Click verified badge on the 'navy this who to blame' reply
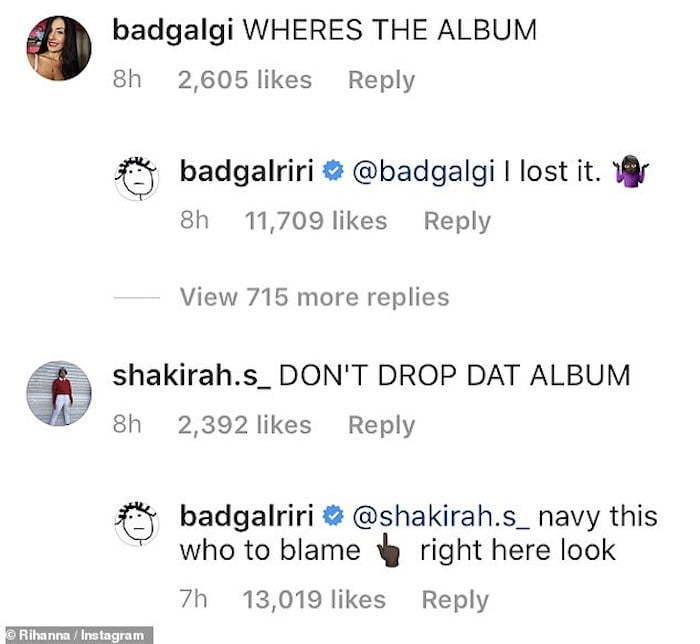 [x=333, y=516]
